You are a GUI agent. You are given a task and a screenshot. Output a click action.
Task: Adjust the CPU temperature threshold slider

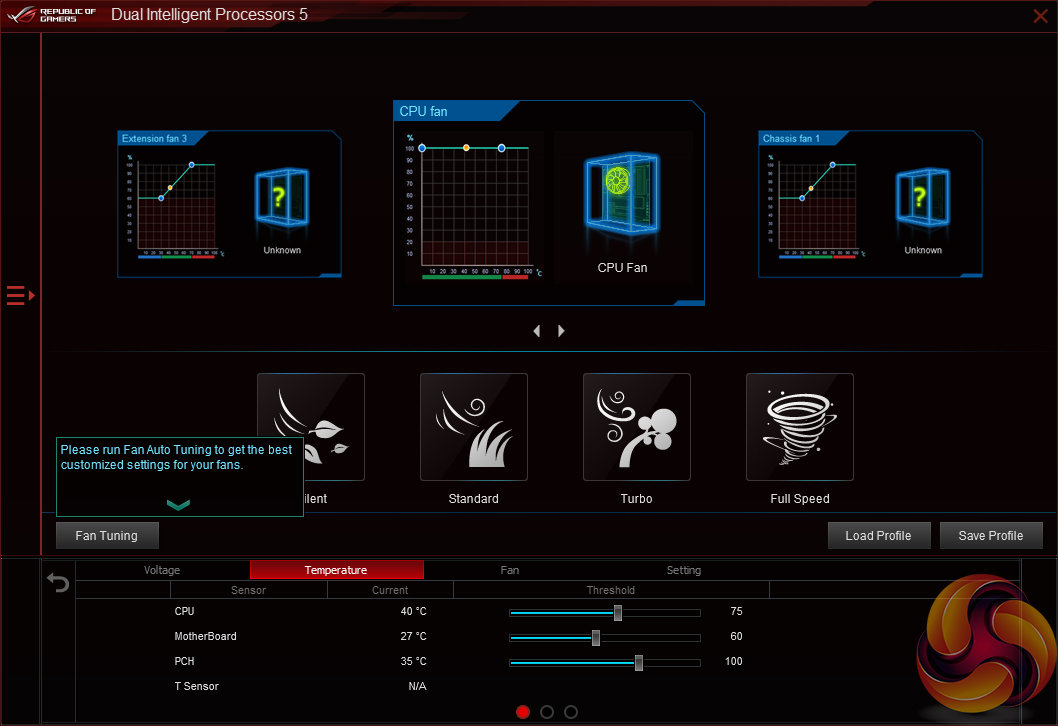[x=617, y=613]
